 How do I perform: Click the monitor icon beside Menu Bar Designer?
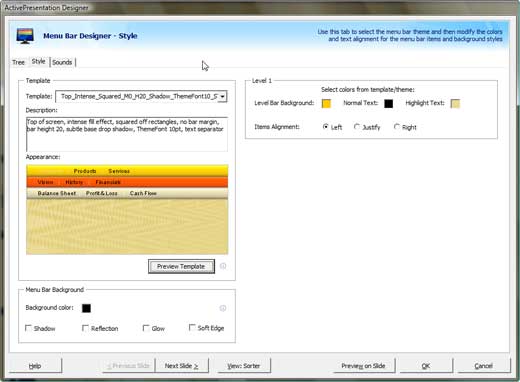[25, 36]
